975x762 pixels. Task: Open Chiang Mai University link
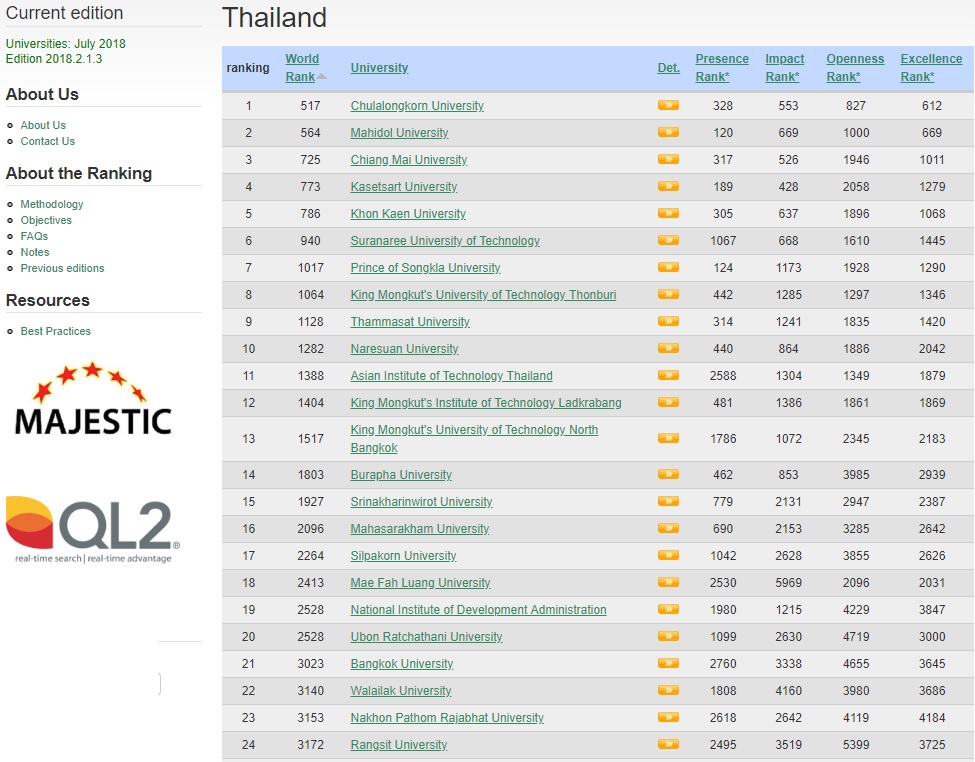point(408,160)
